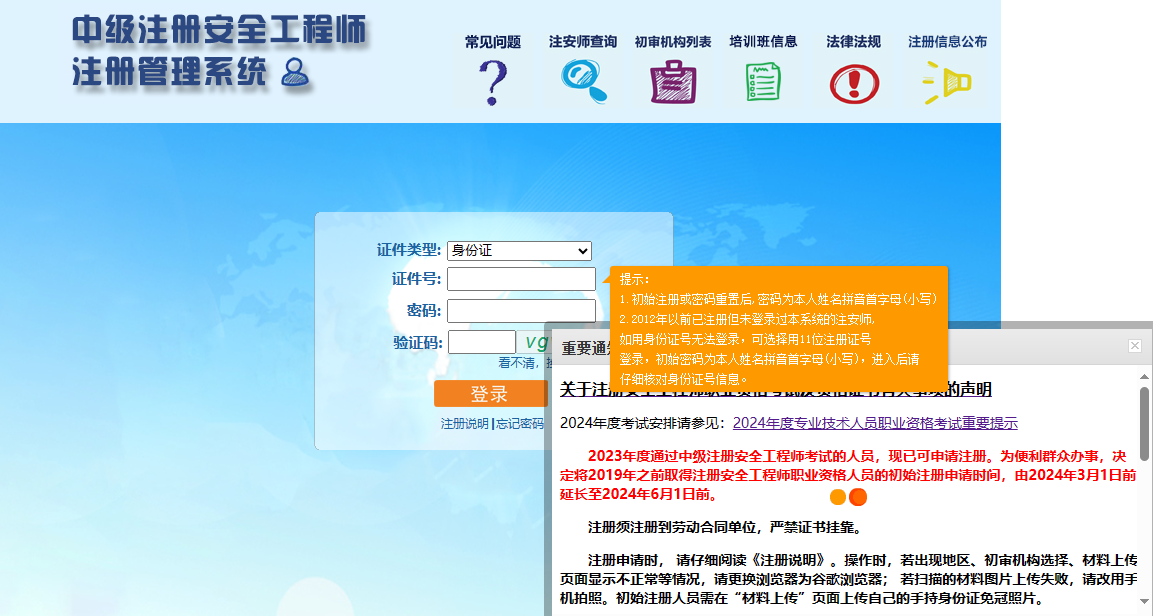Open the 忘记密码 link

coord(519,423)
